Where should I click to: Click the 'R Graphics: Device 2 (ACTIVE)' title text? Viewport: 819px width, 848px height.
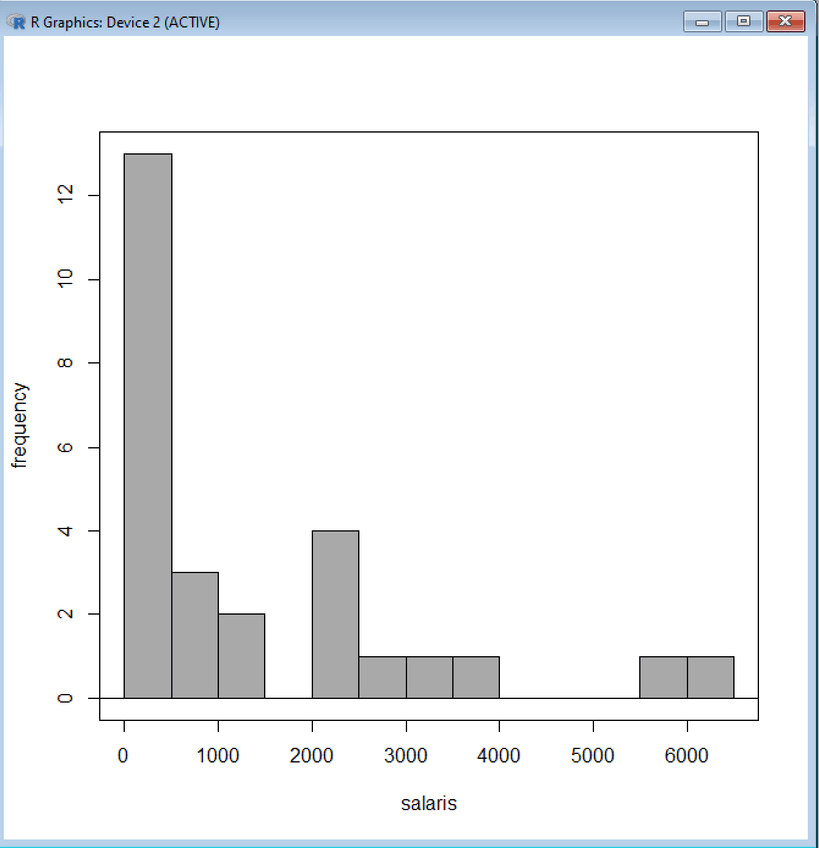pyautogui.click(x=125, y=22)
